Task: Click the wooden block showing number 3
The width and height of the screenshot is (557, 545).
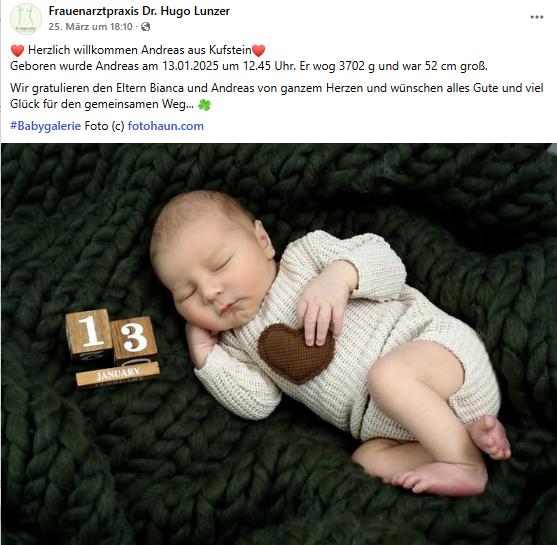Action: click(x=134, y=339)
